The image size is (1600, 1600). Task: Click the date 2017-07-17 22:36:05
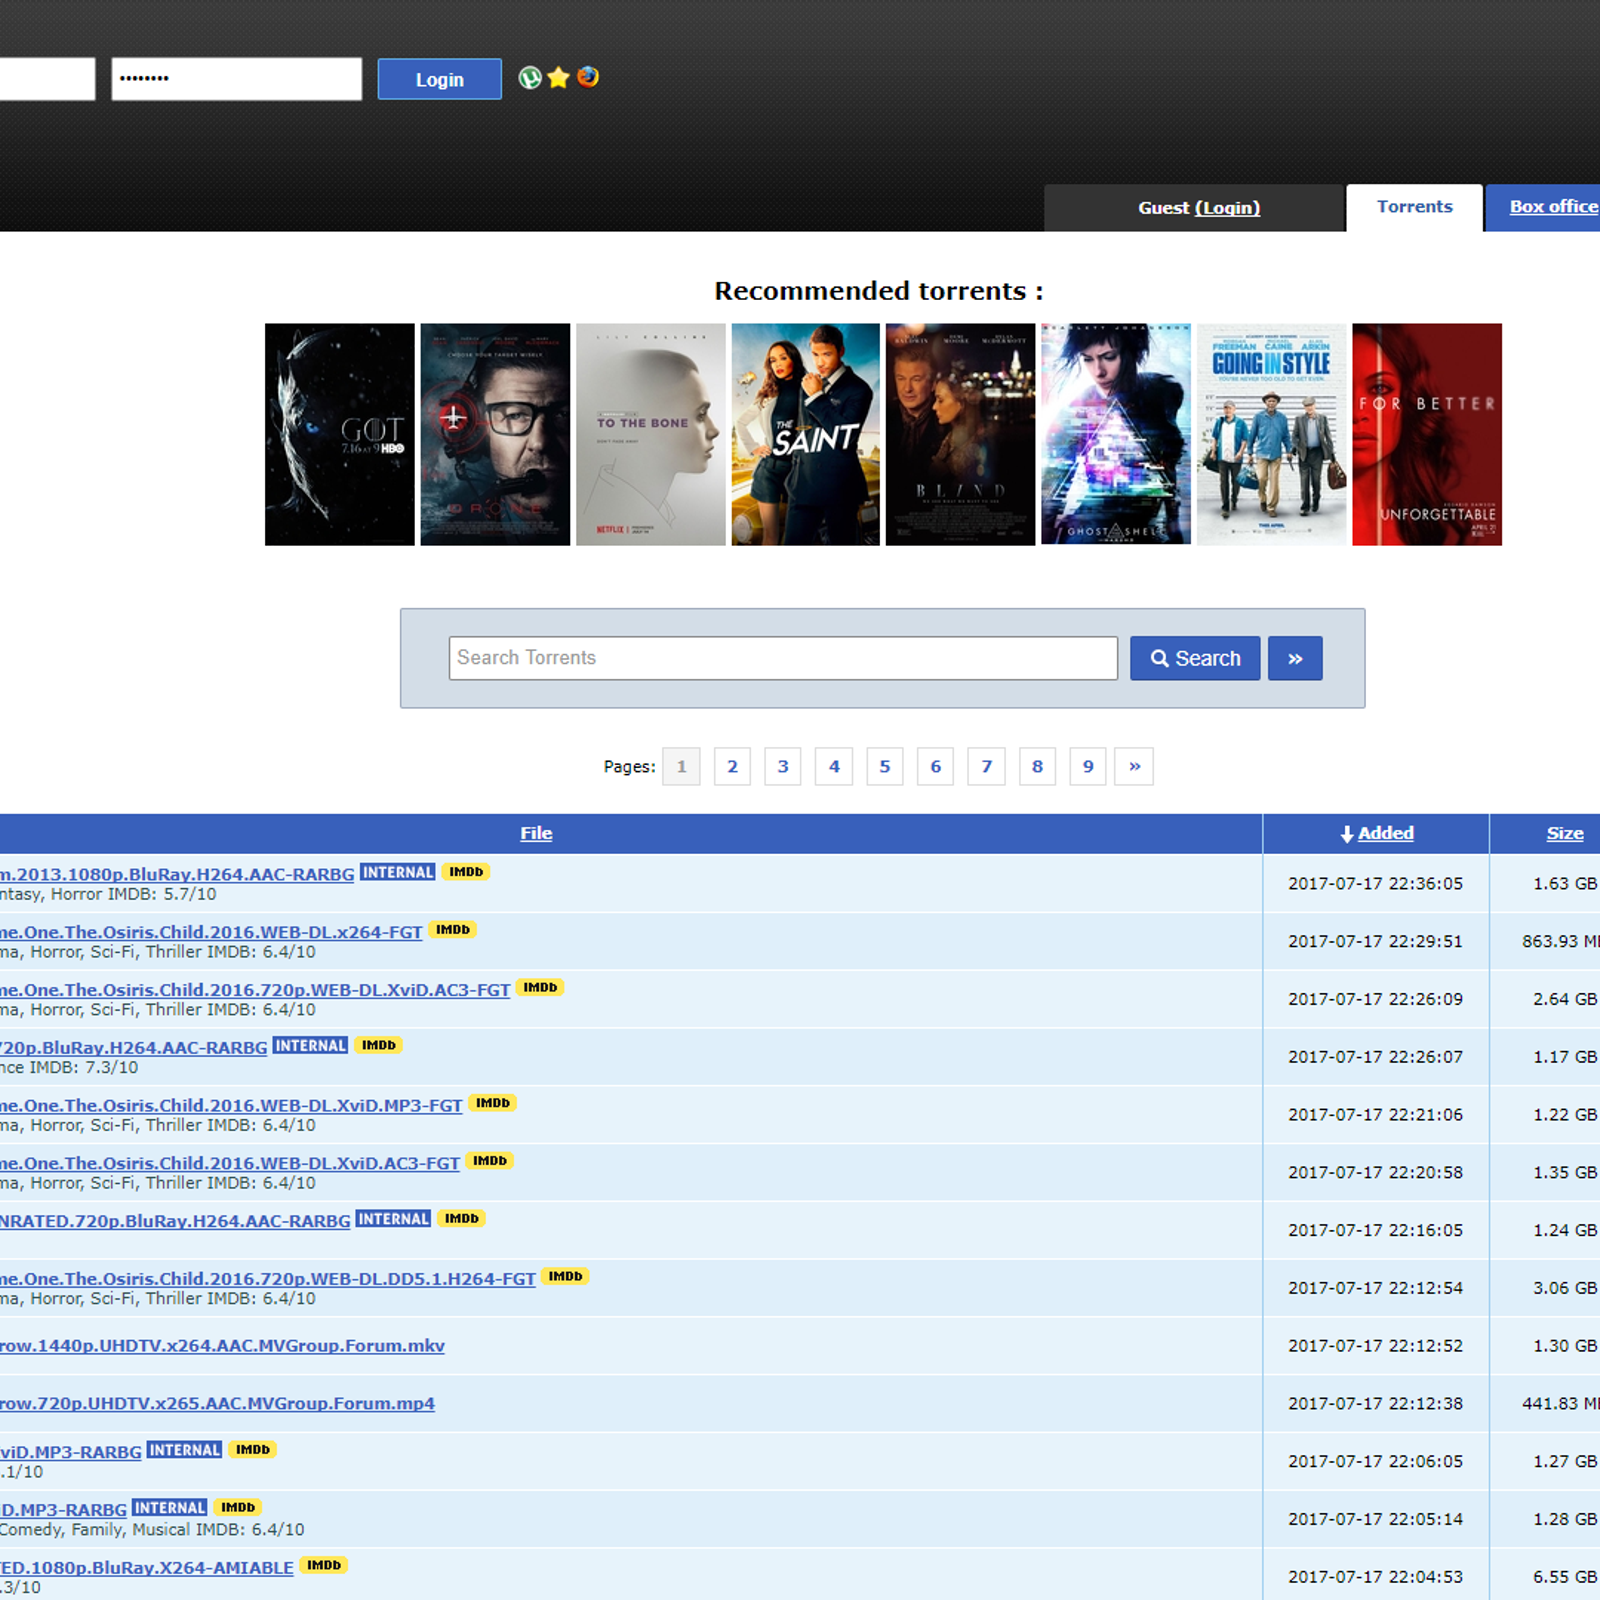tap(1375, 884)
